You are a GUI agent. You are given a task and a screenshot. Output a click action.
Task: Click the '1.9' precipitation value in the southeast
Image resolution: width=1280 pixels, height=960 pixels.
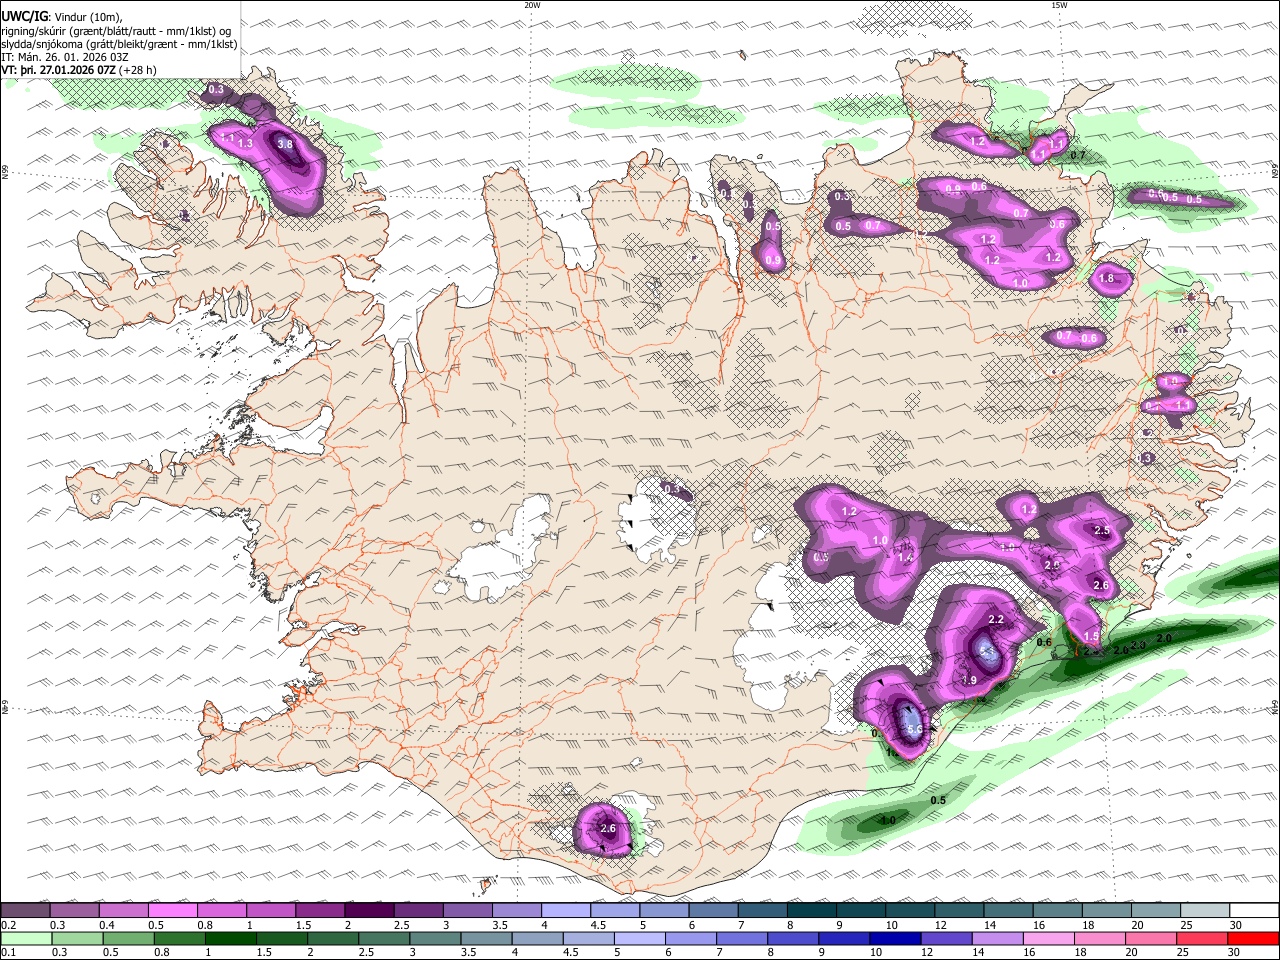(969, 680)
